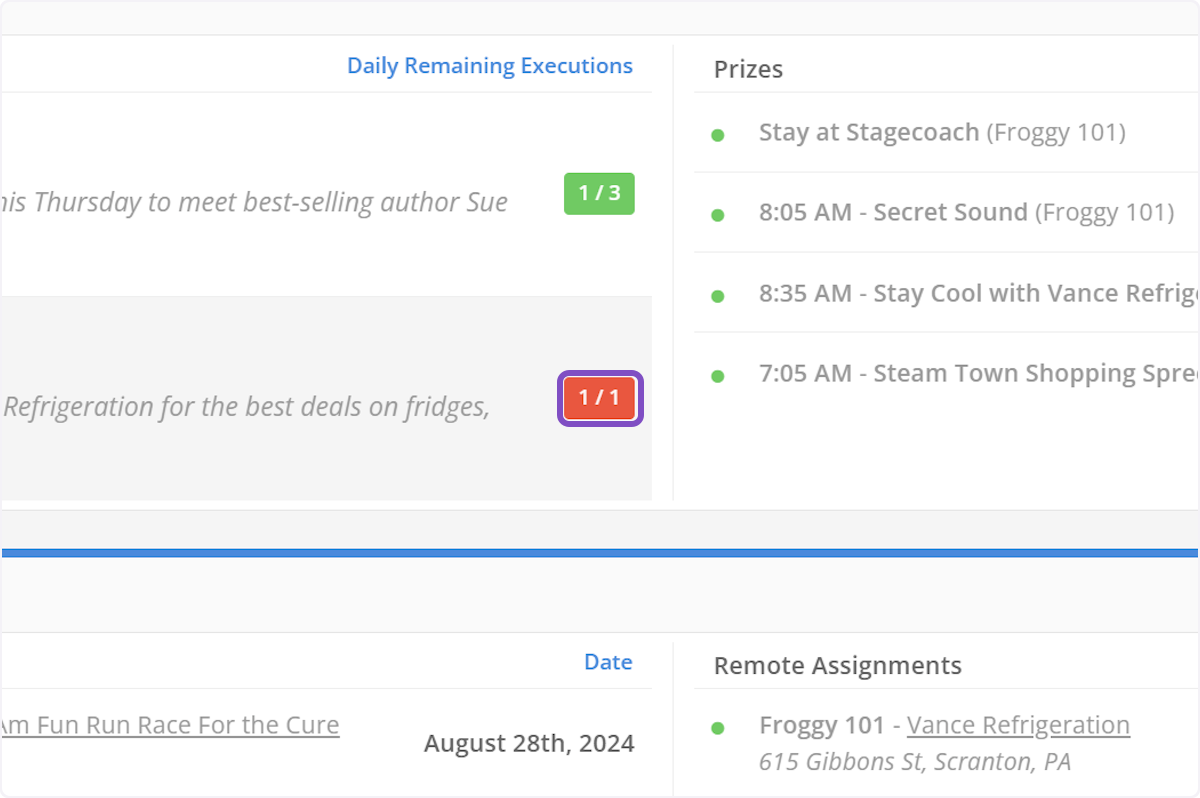Image resolution: width=1200 pixels, height=798 pixels.
Task: Sort by Daily Remaining Executions column
Action: (489, 66)
